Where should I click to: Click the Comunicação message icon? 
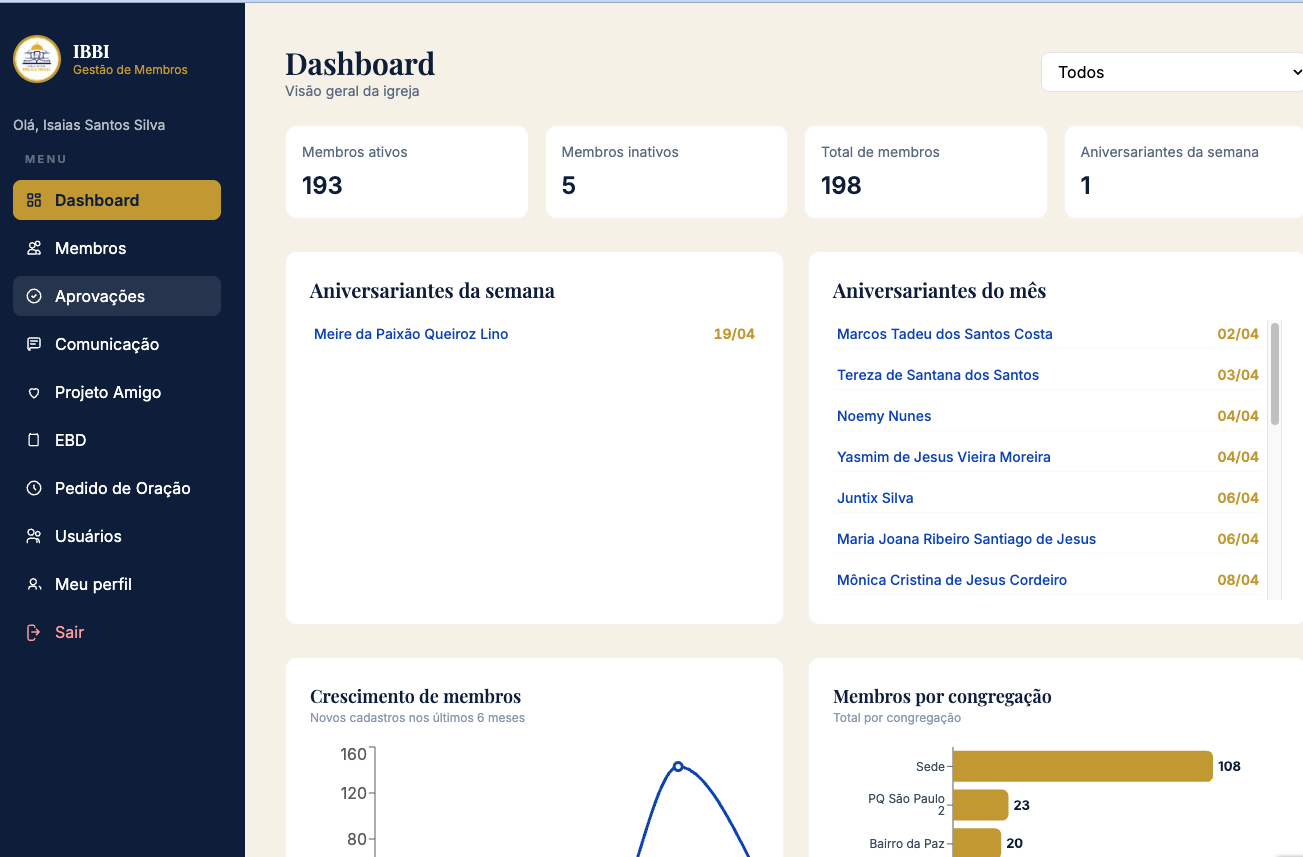pos(34,344)
